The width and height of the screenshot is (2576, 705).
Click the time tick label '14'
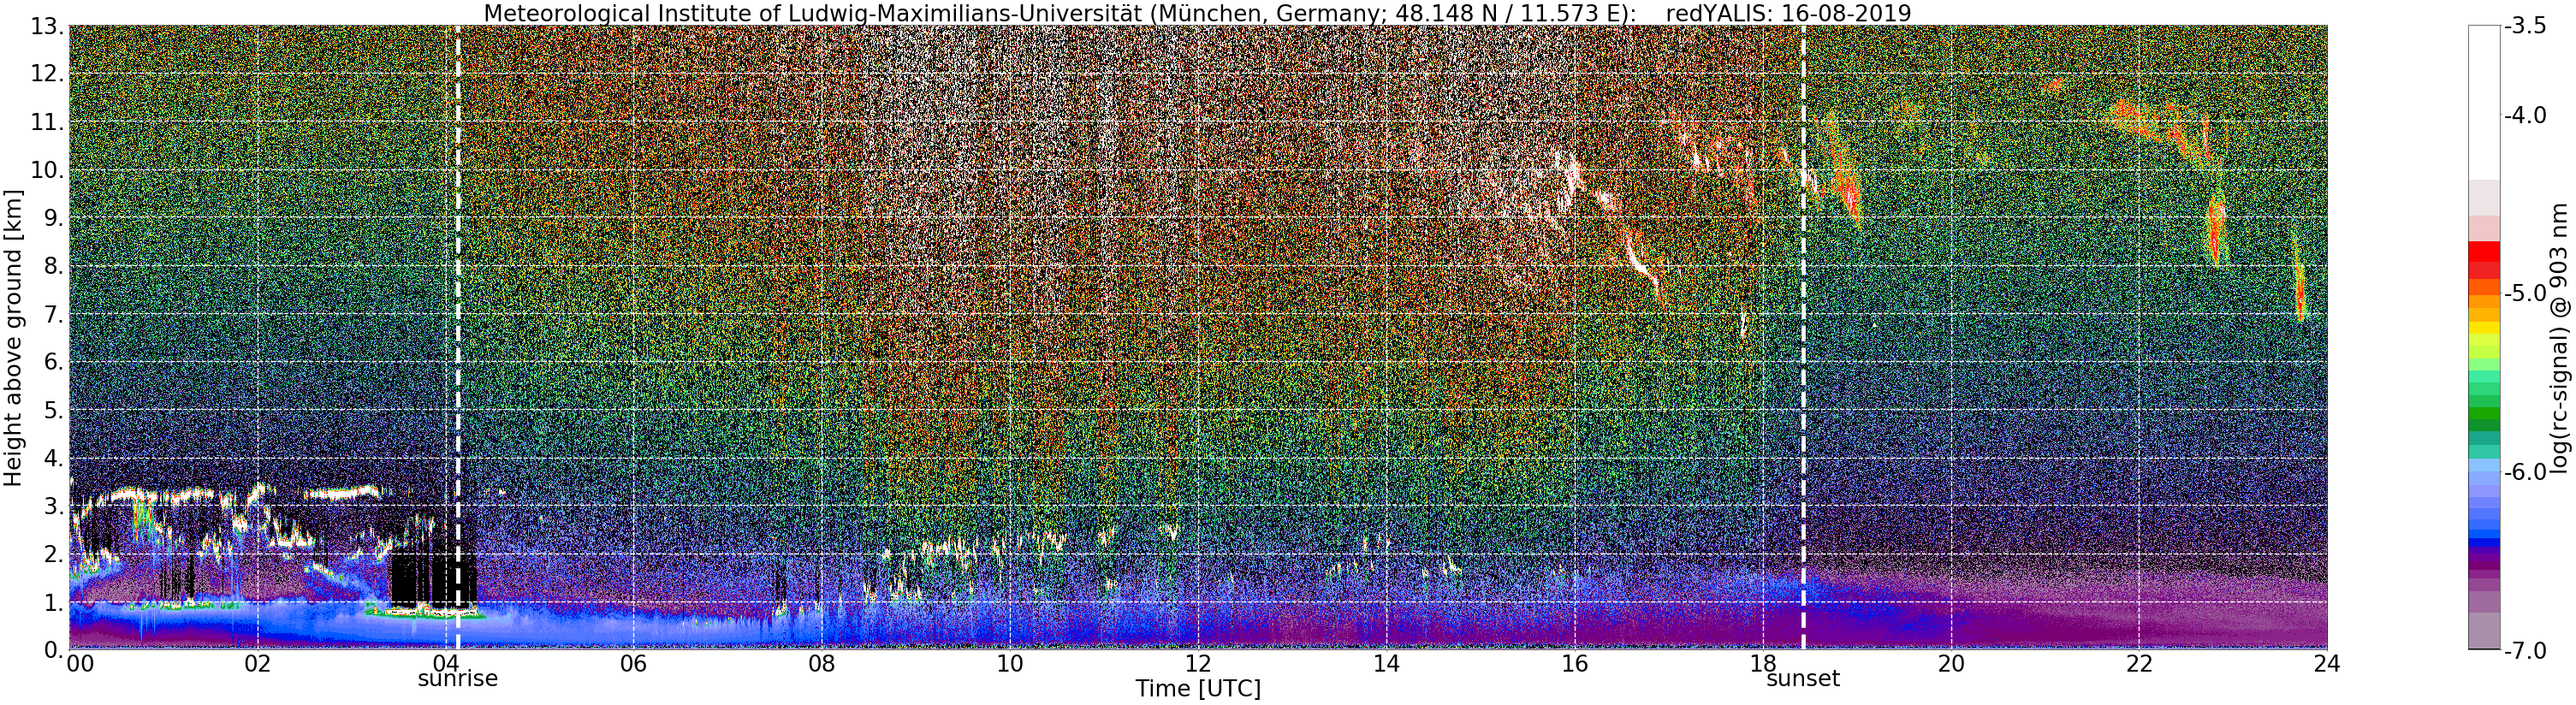point(1386,664)
